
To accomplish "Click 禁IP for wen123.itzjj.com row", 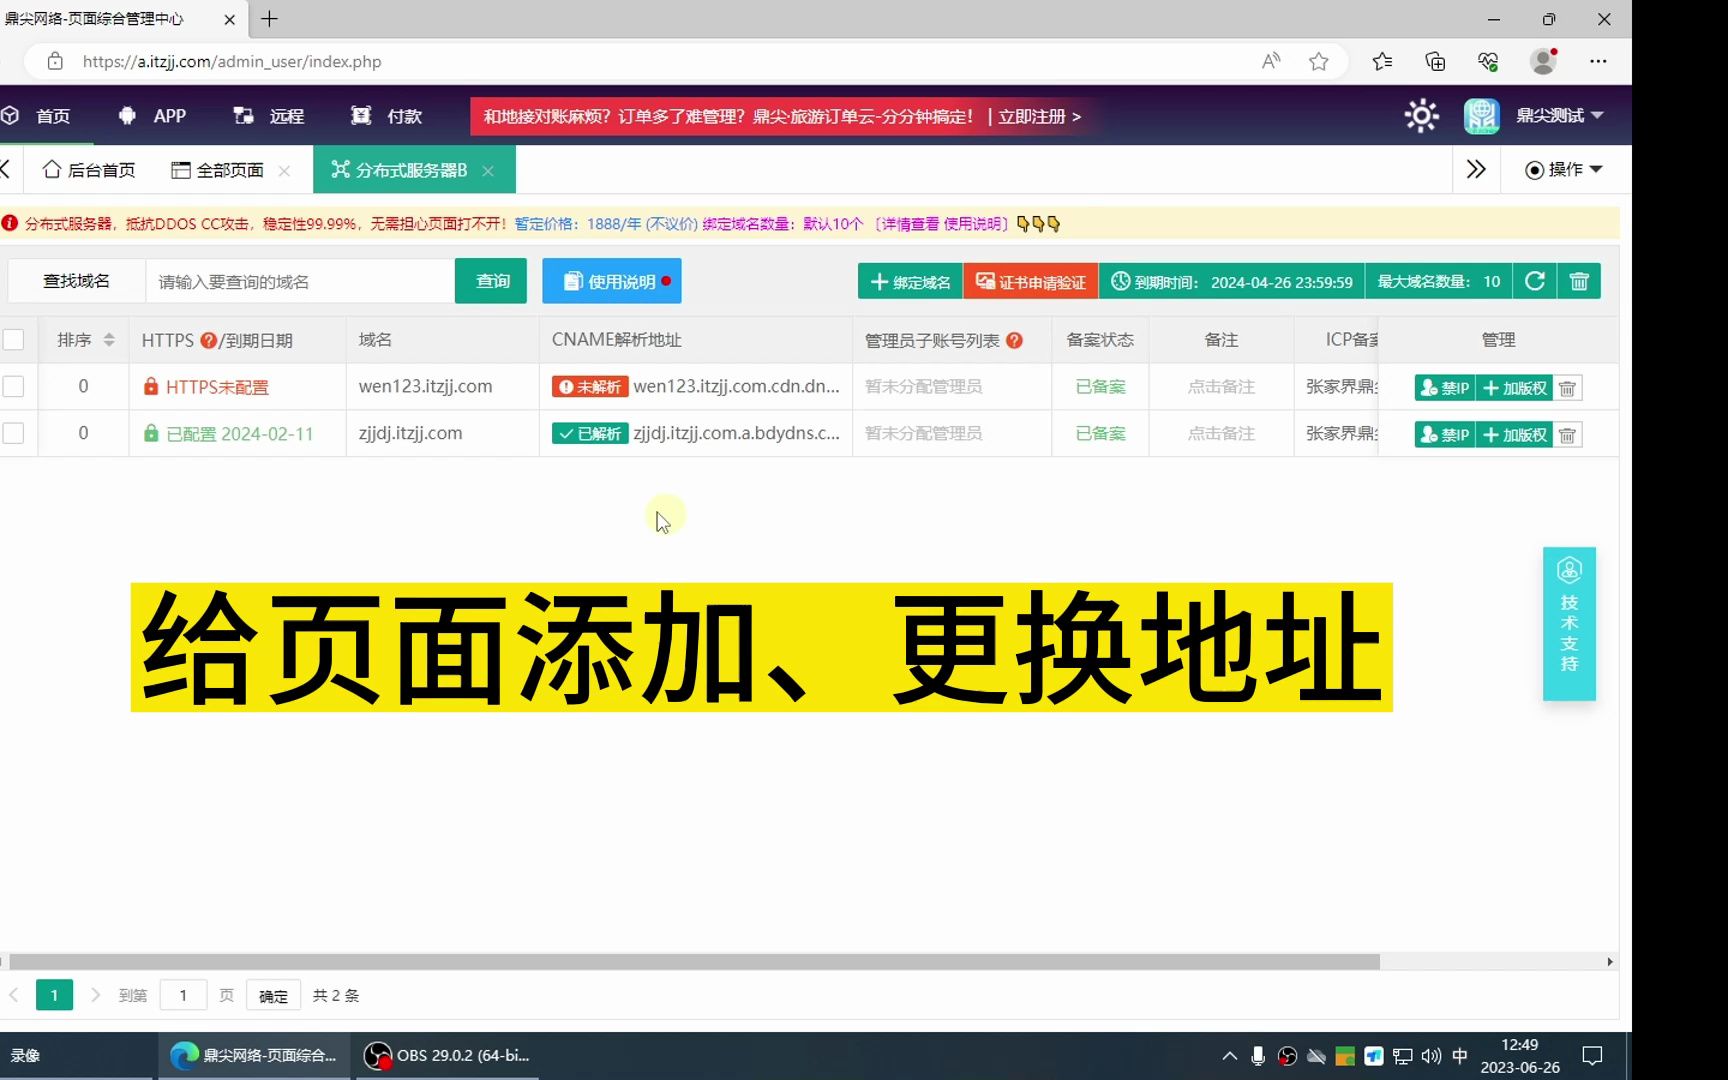I will [x=1445, y=388].
